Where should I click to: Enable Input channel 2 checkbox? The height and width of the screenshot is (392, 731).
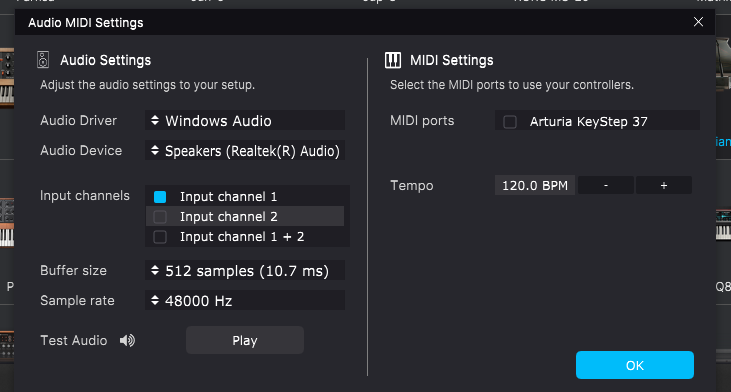pyautogui.click(x=160, y=217)
